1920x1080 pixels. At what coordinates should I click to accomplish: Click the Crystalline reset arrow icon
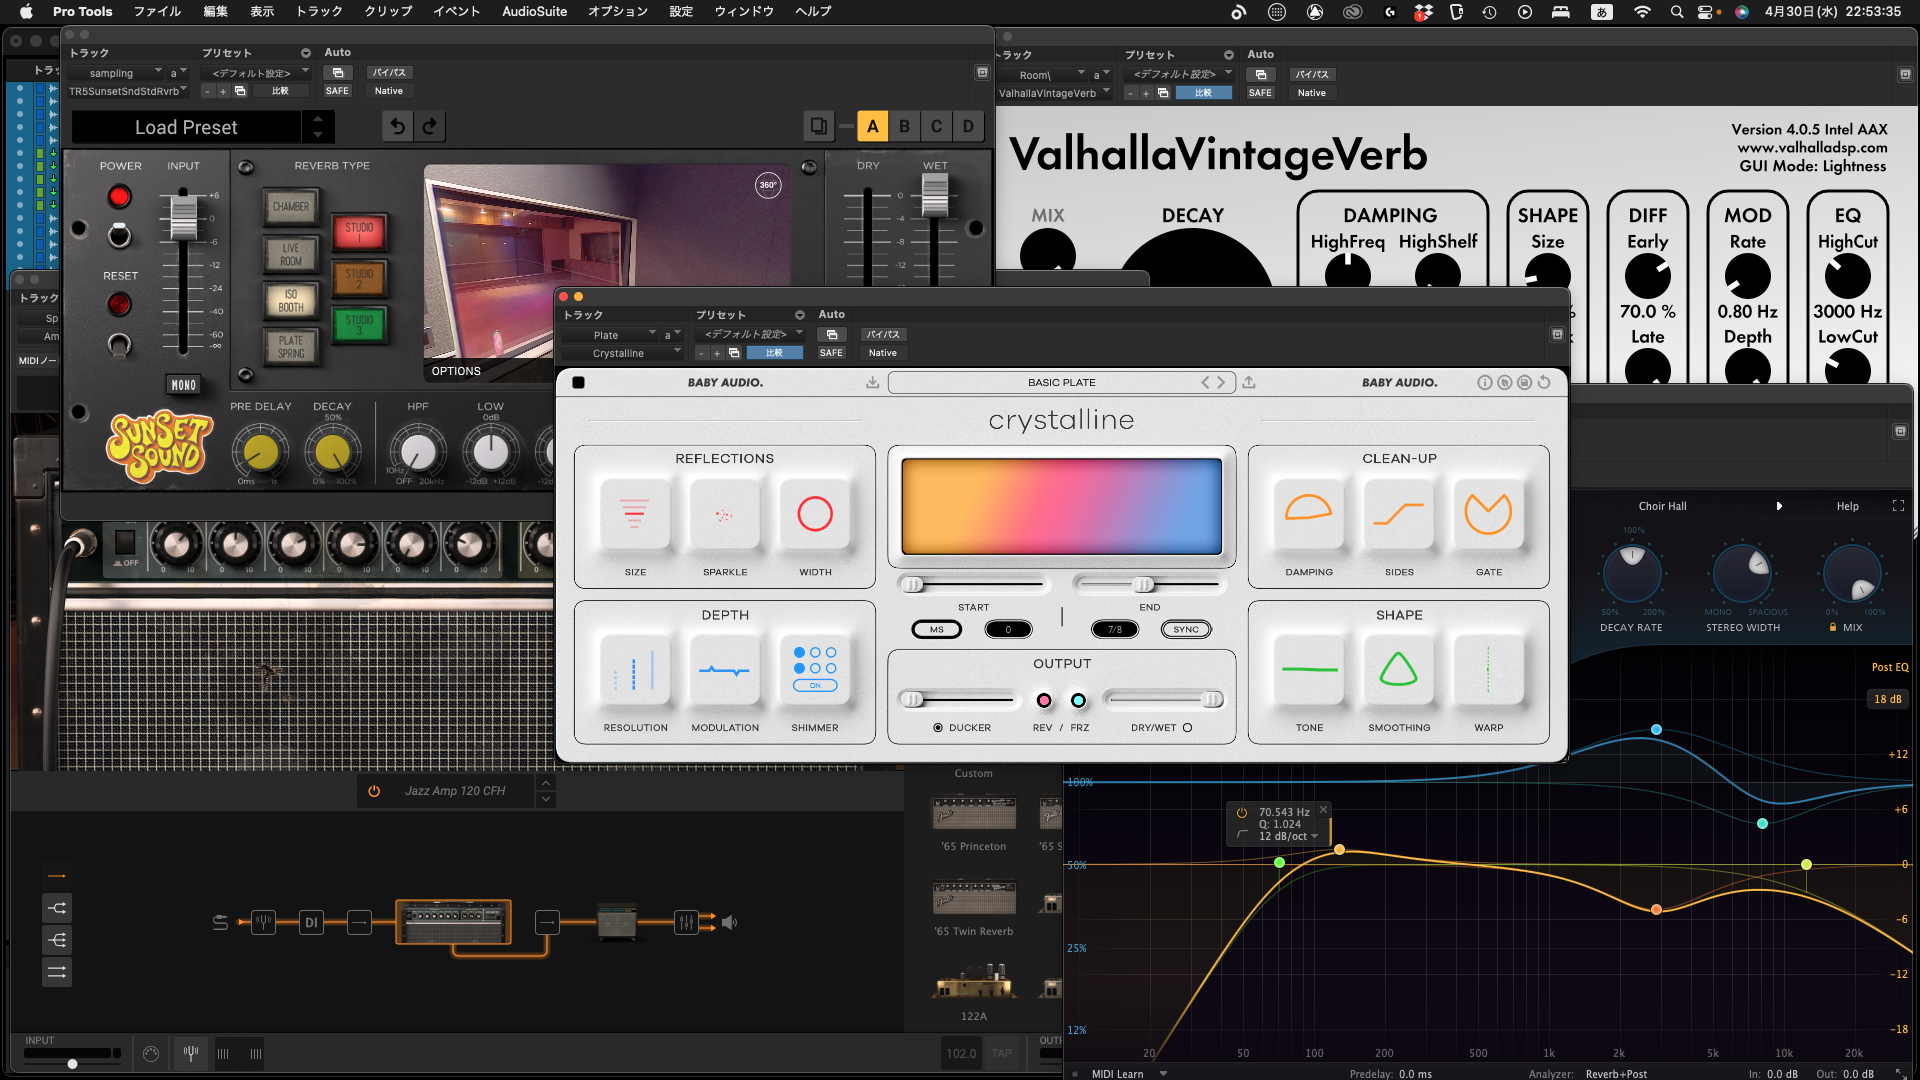[1544, 382]
